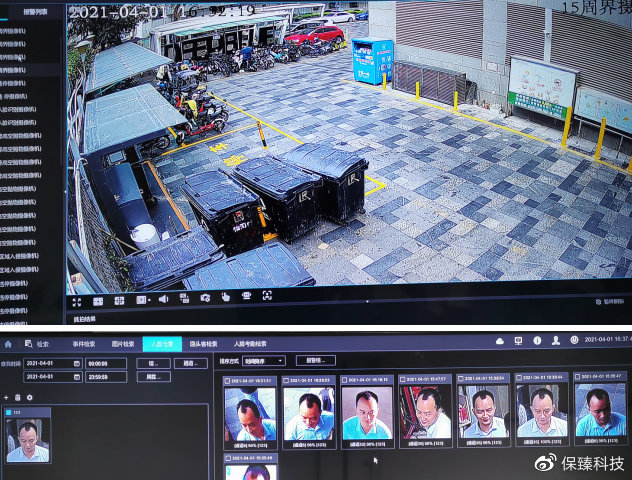Click the stream switch icon

pos(184,298)
